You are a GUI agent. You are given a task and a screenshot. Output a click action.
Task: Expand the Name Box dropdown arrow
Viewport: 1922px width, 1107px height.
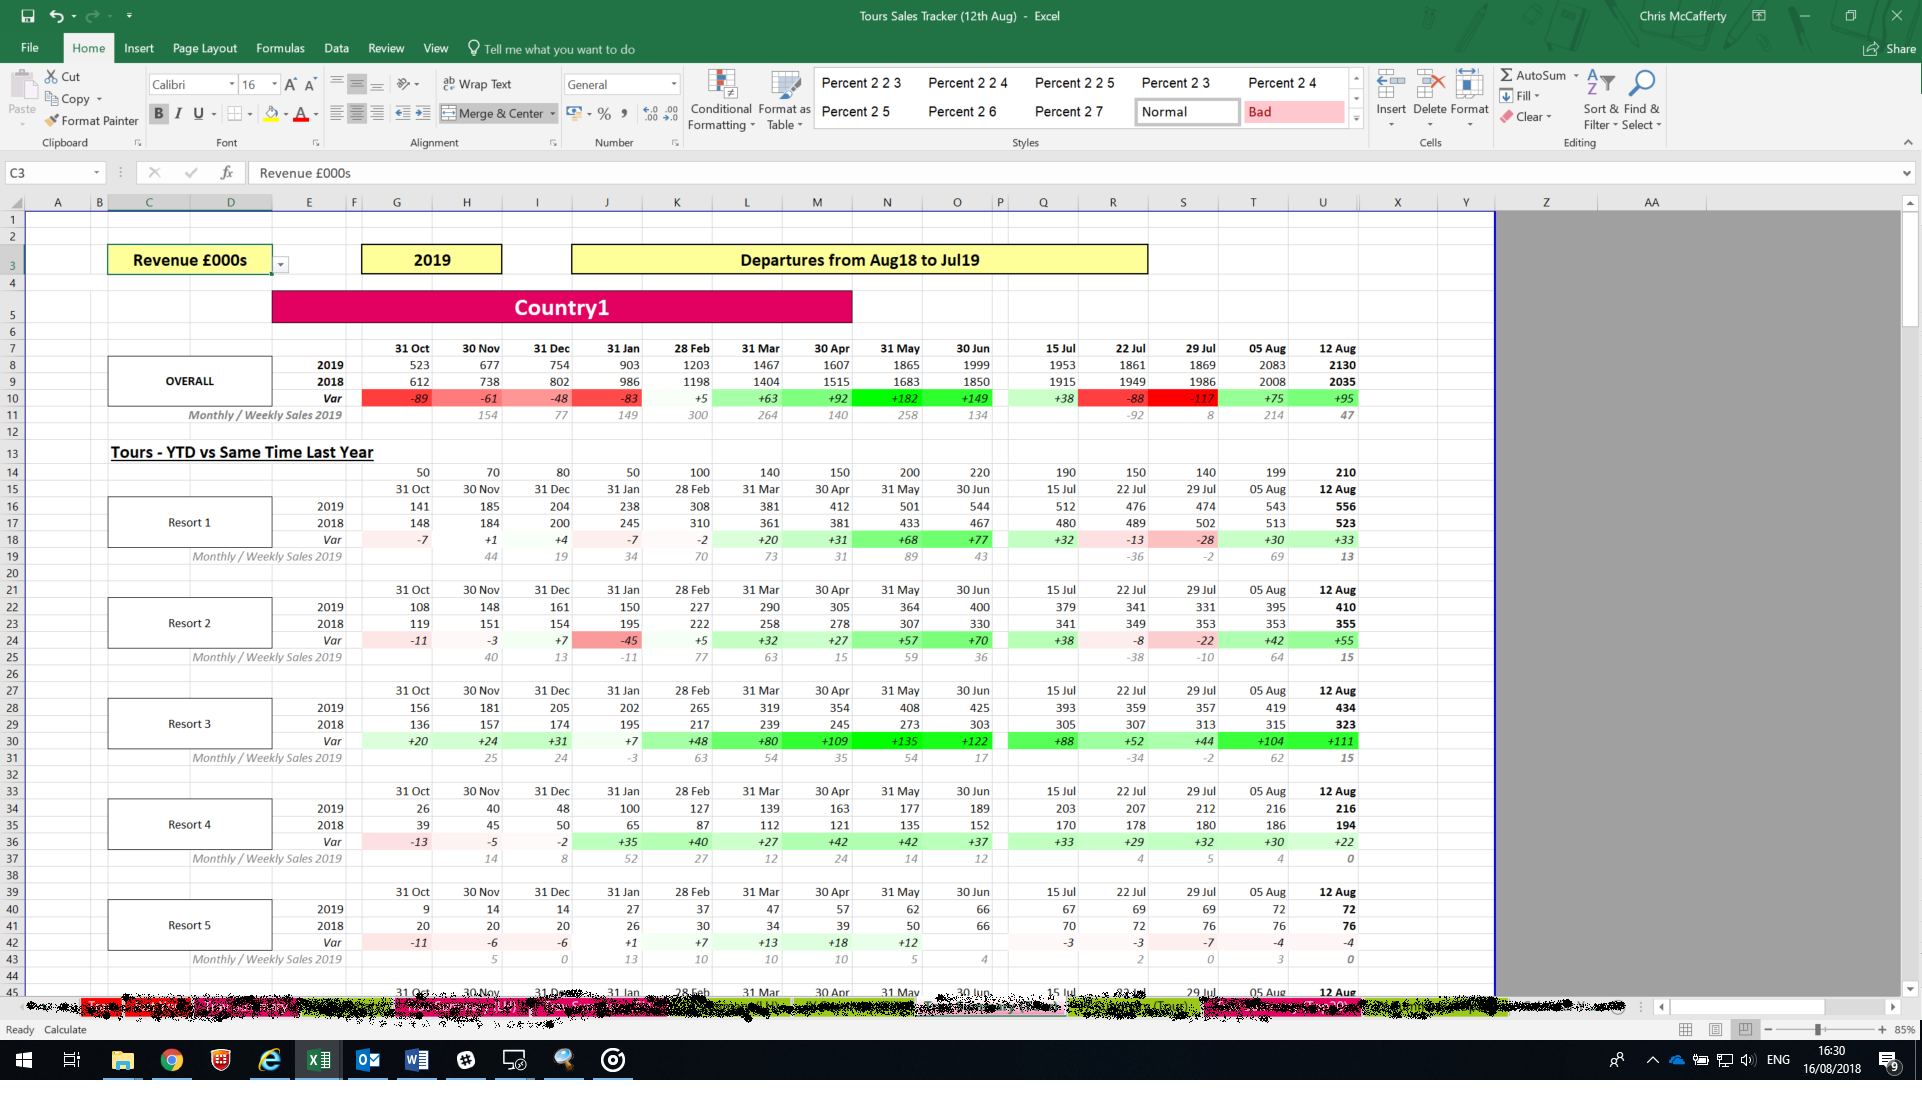pyautogui.click(x=96, y=173)
